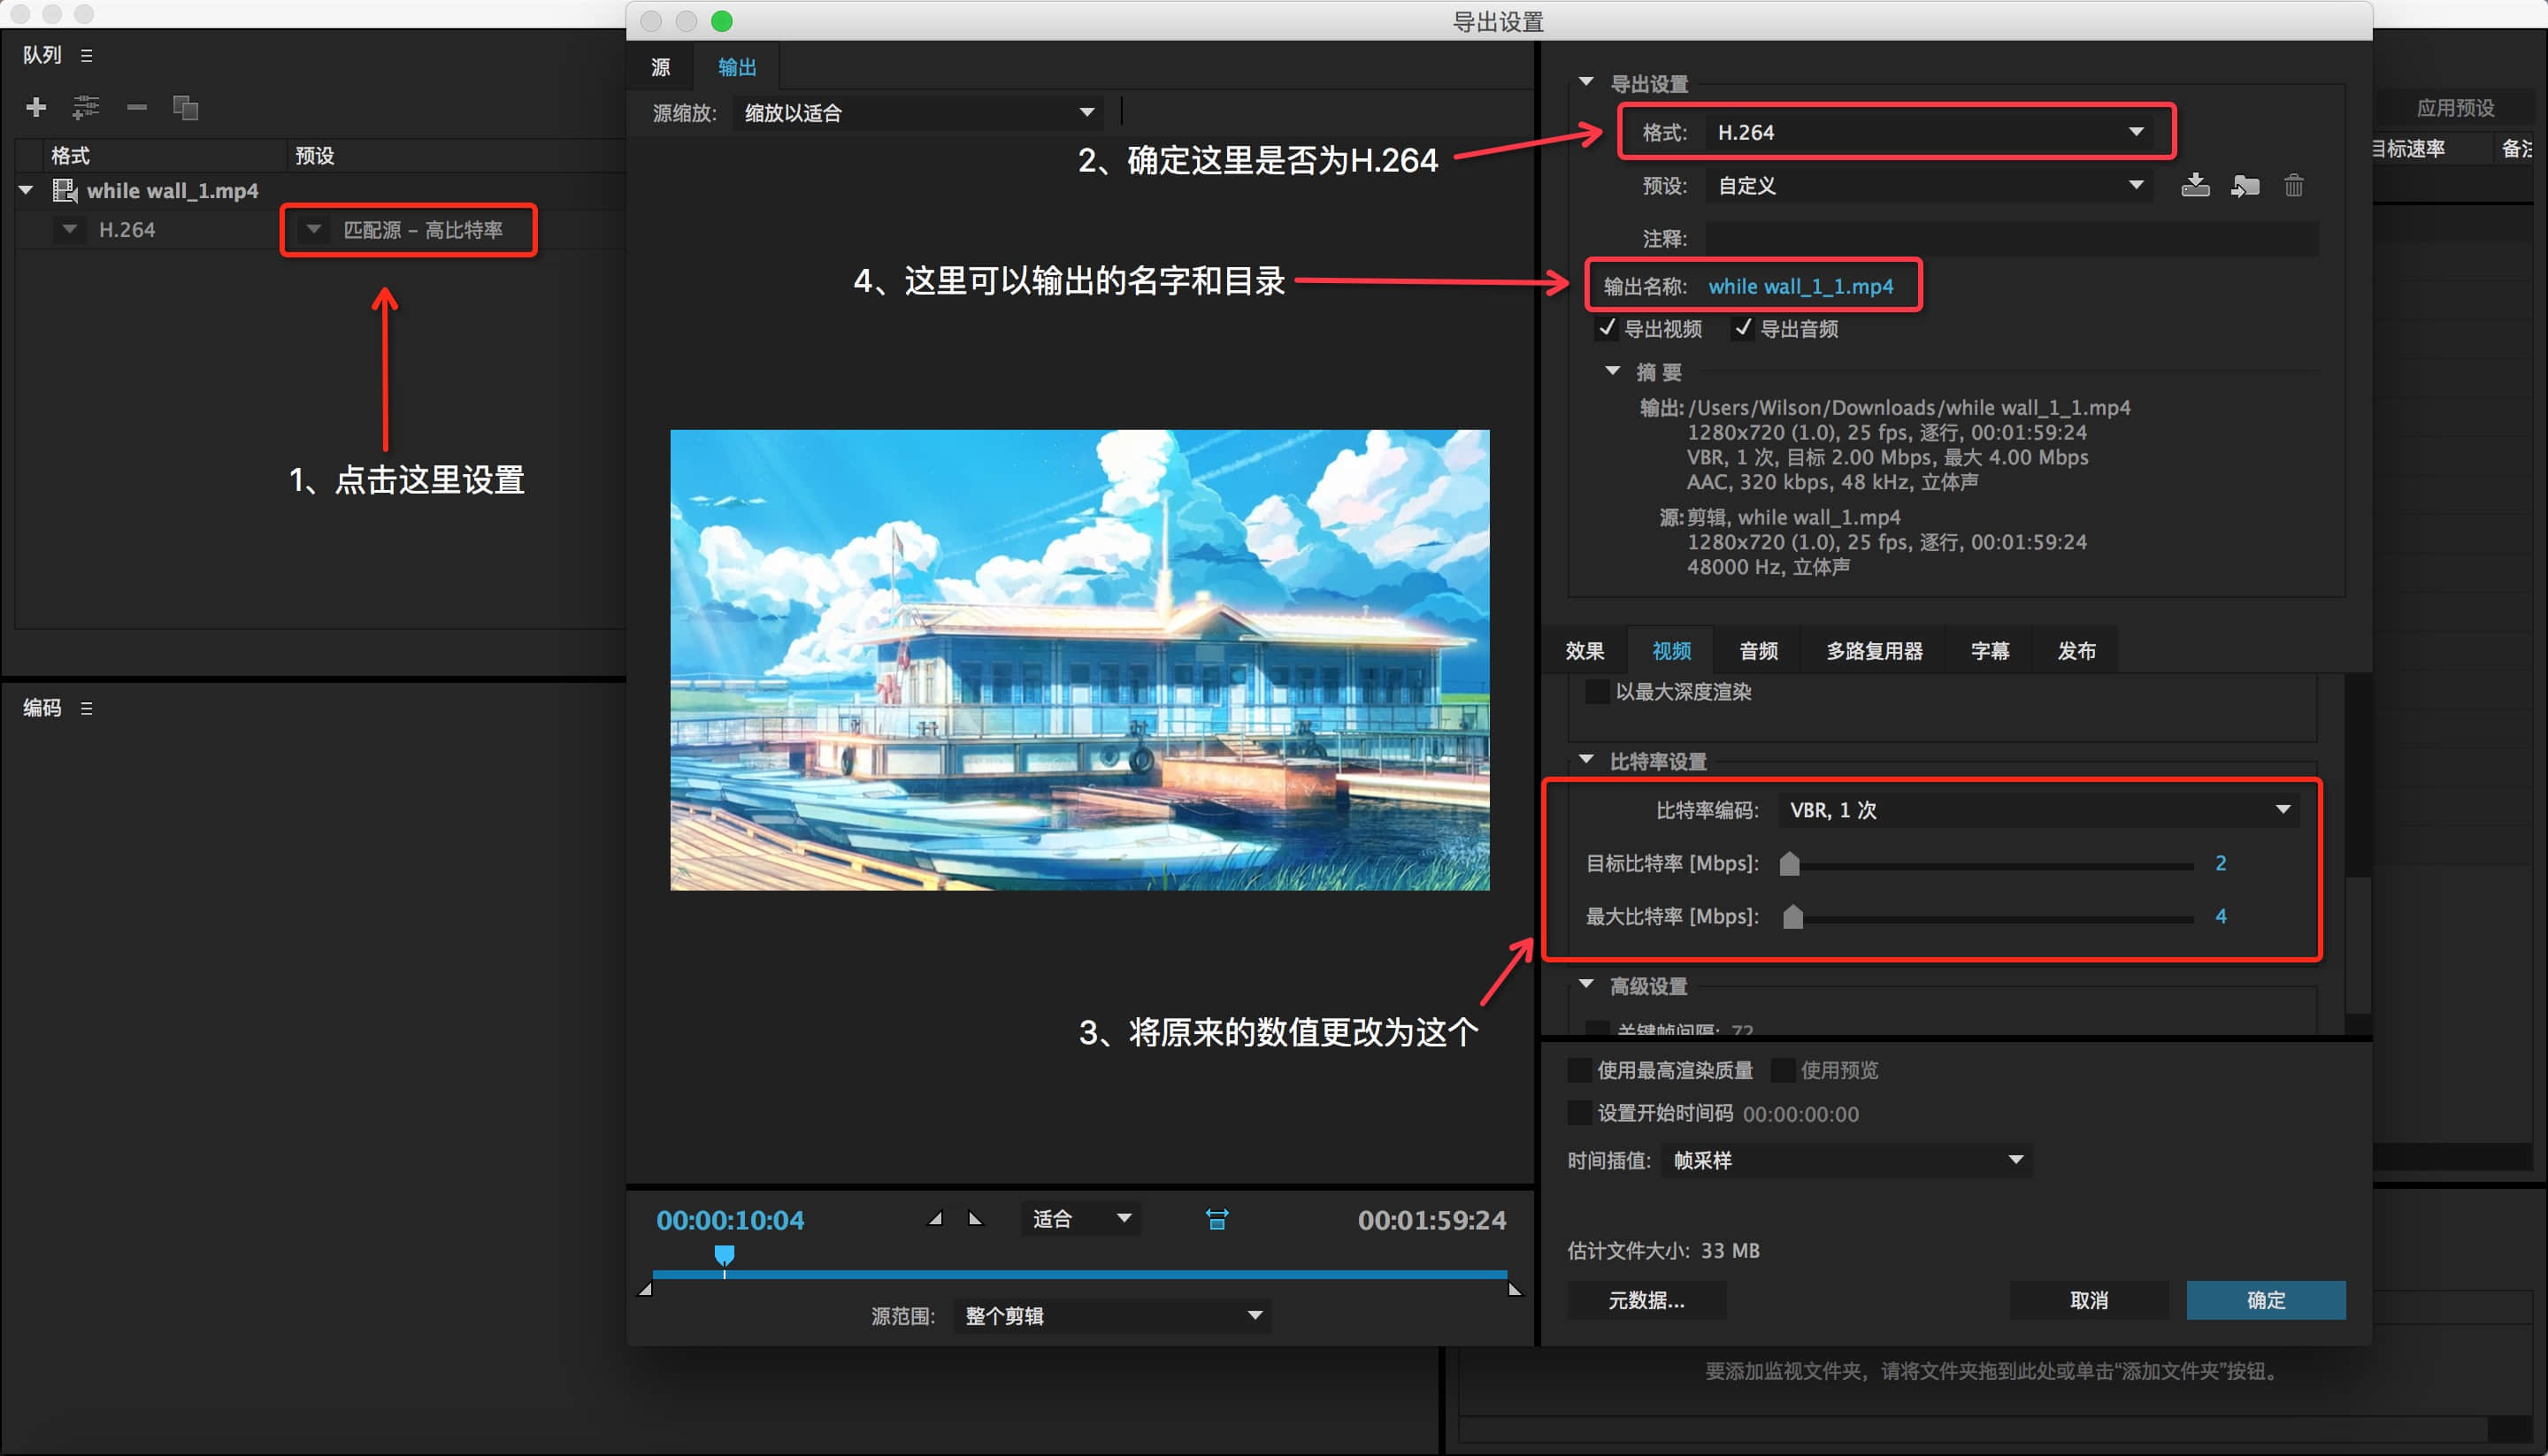Click the film icon beside while wall_1.mp4

click(65, 190)
